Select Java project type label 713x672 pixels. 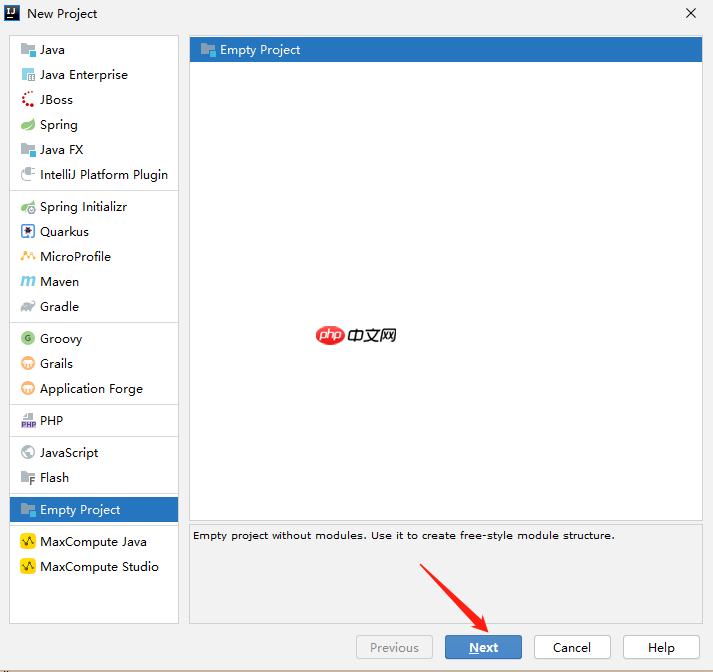pos(52,50)
